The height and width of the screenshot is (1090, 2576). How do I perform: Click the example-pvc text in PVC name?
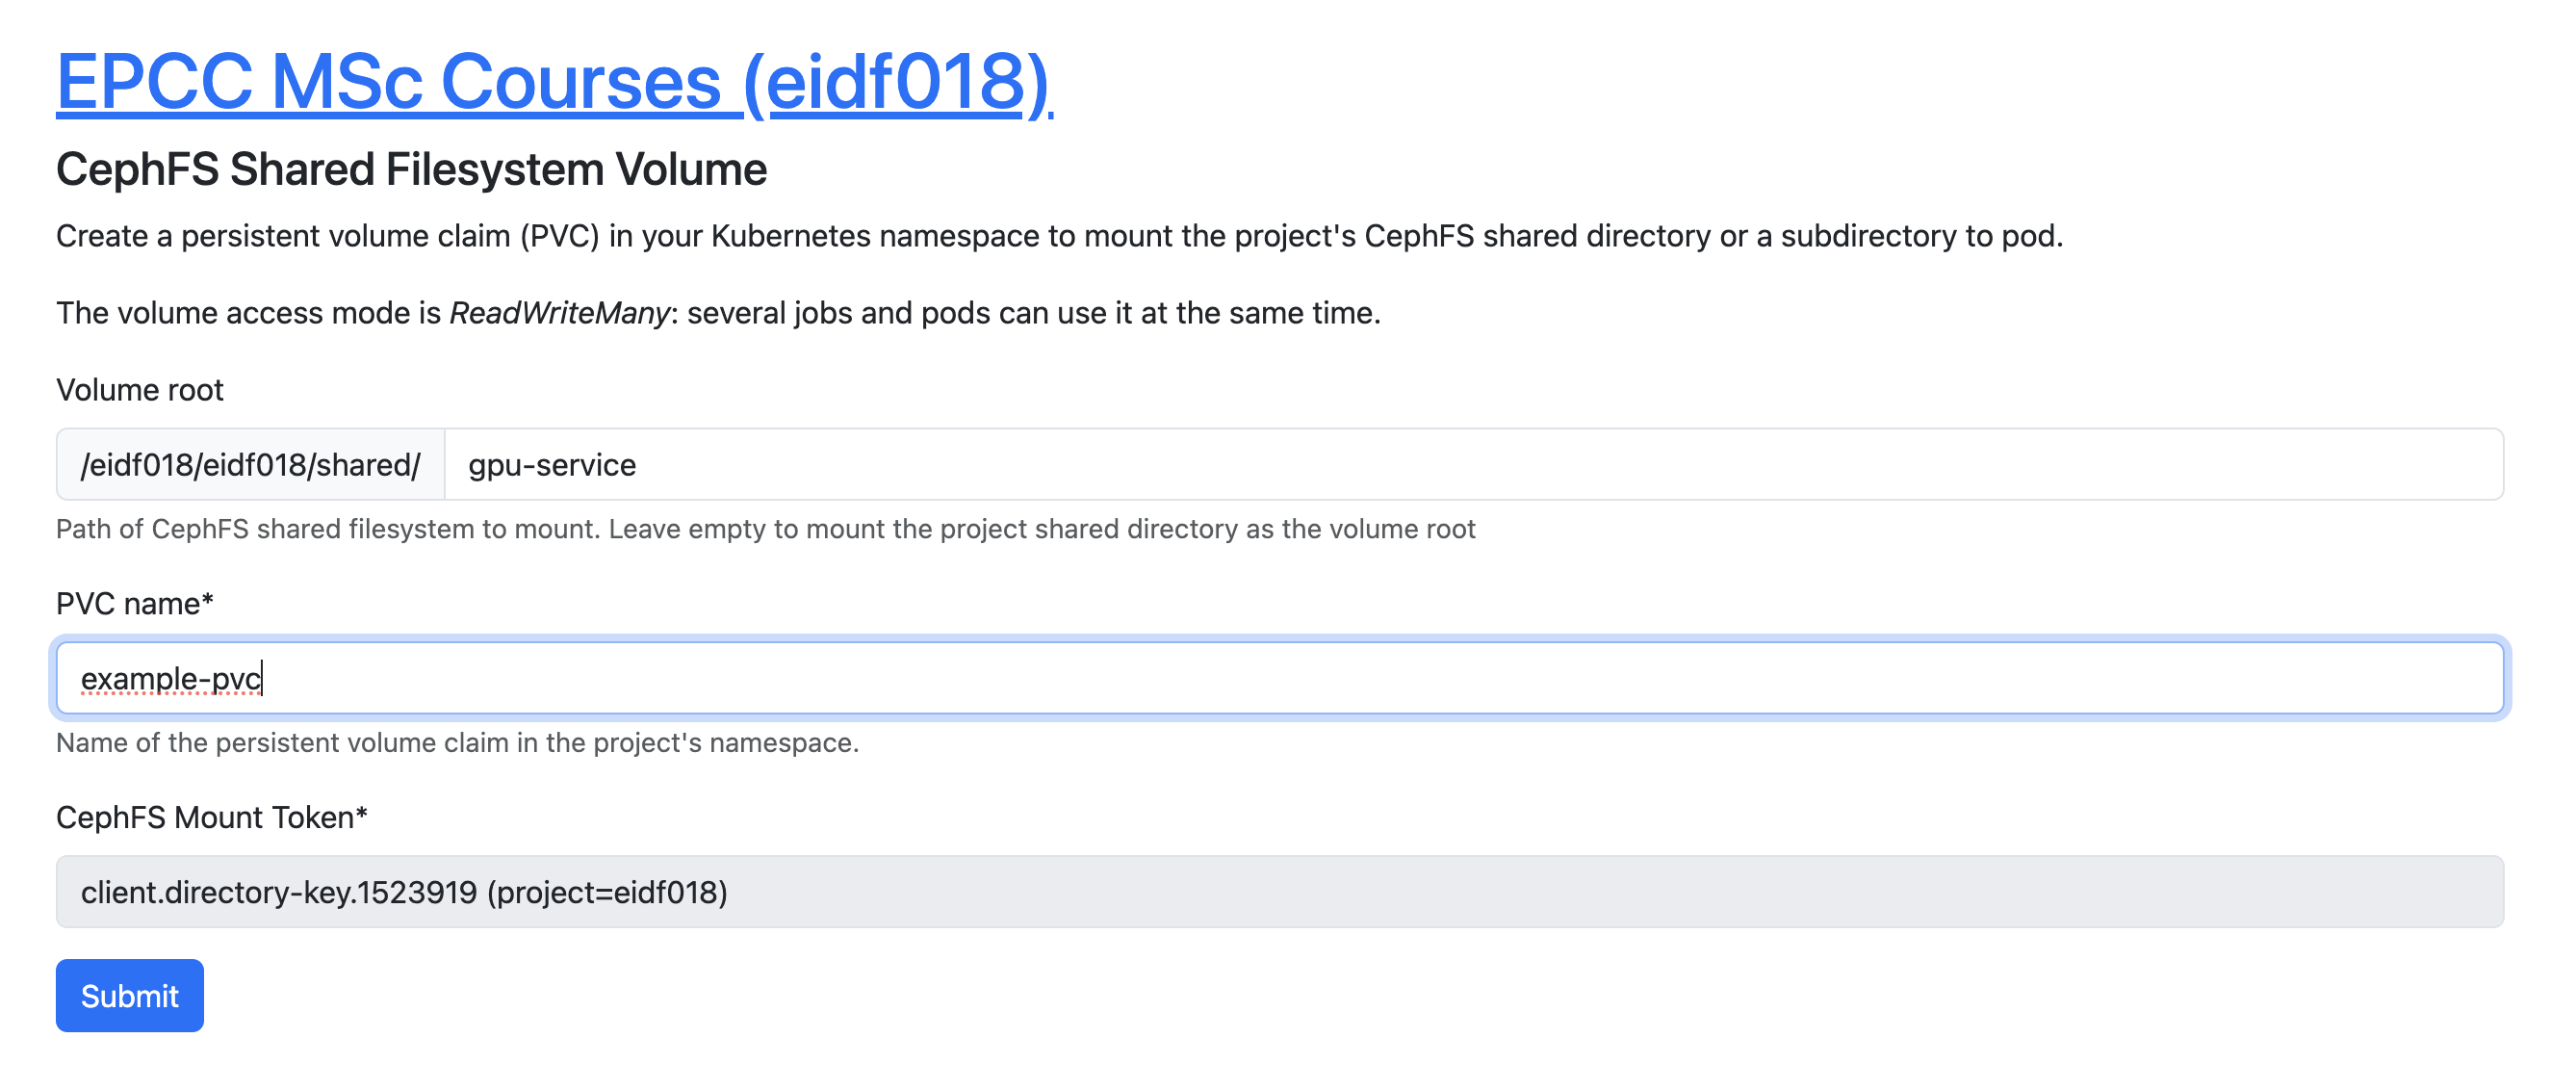pos(171,679)
